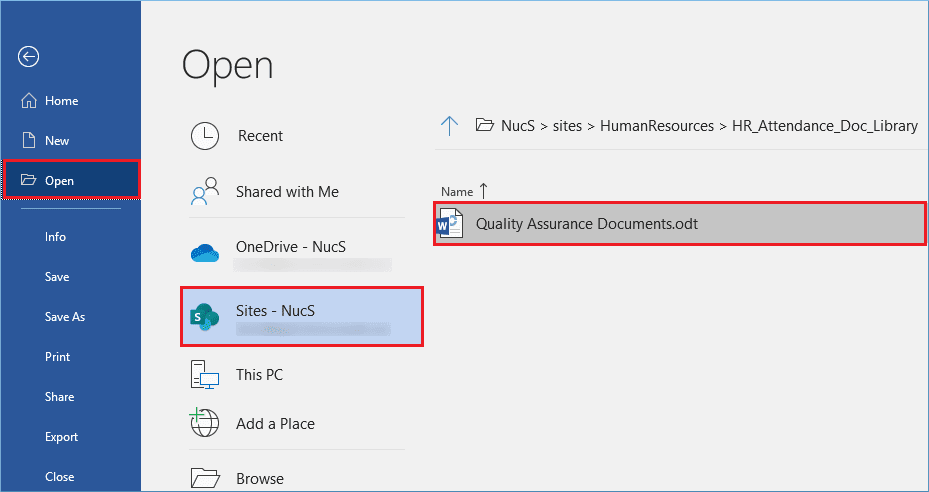The image size is (929, 492).
Task: Click the Word document file icon
Action: pyautogui.click(x=450, y=223)
